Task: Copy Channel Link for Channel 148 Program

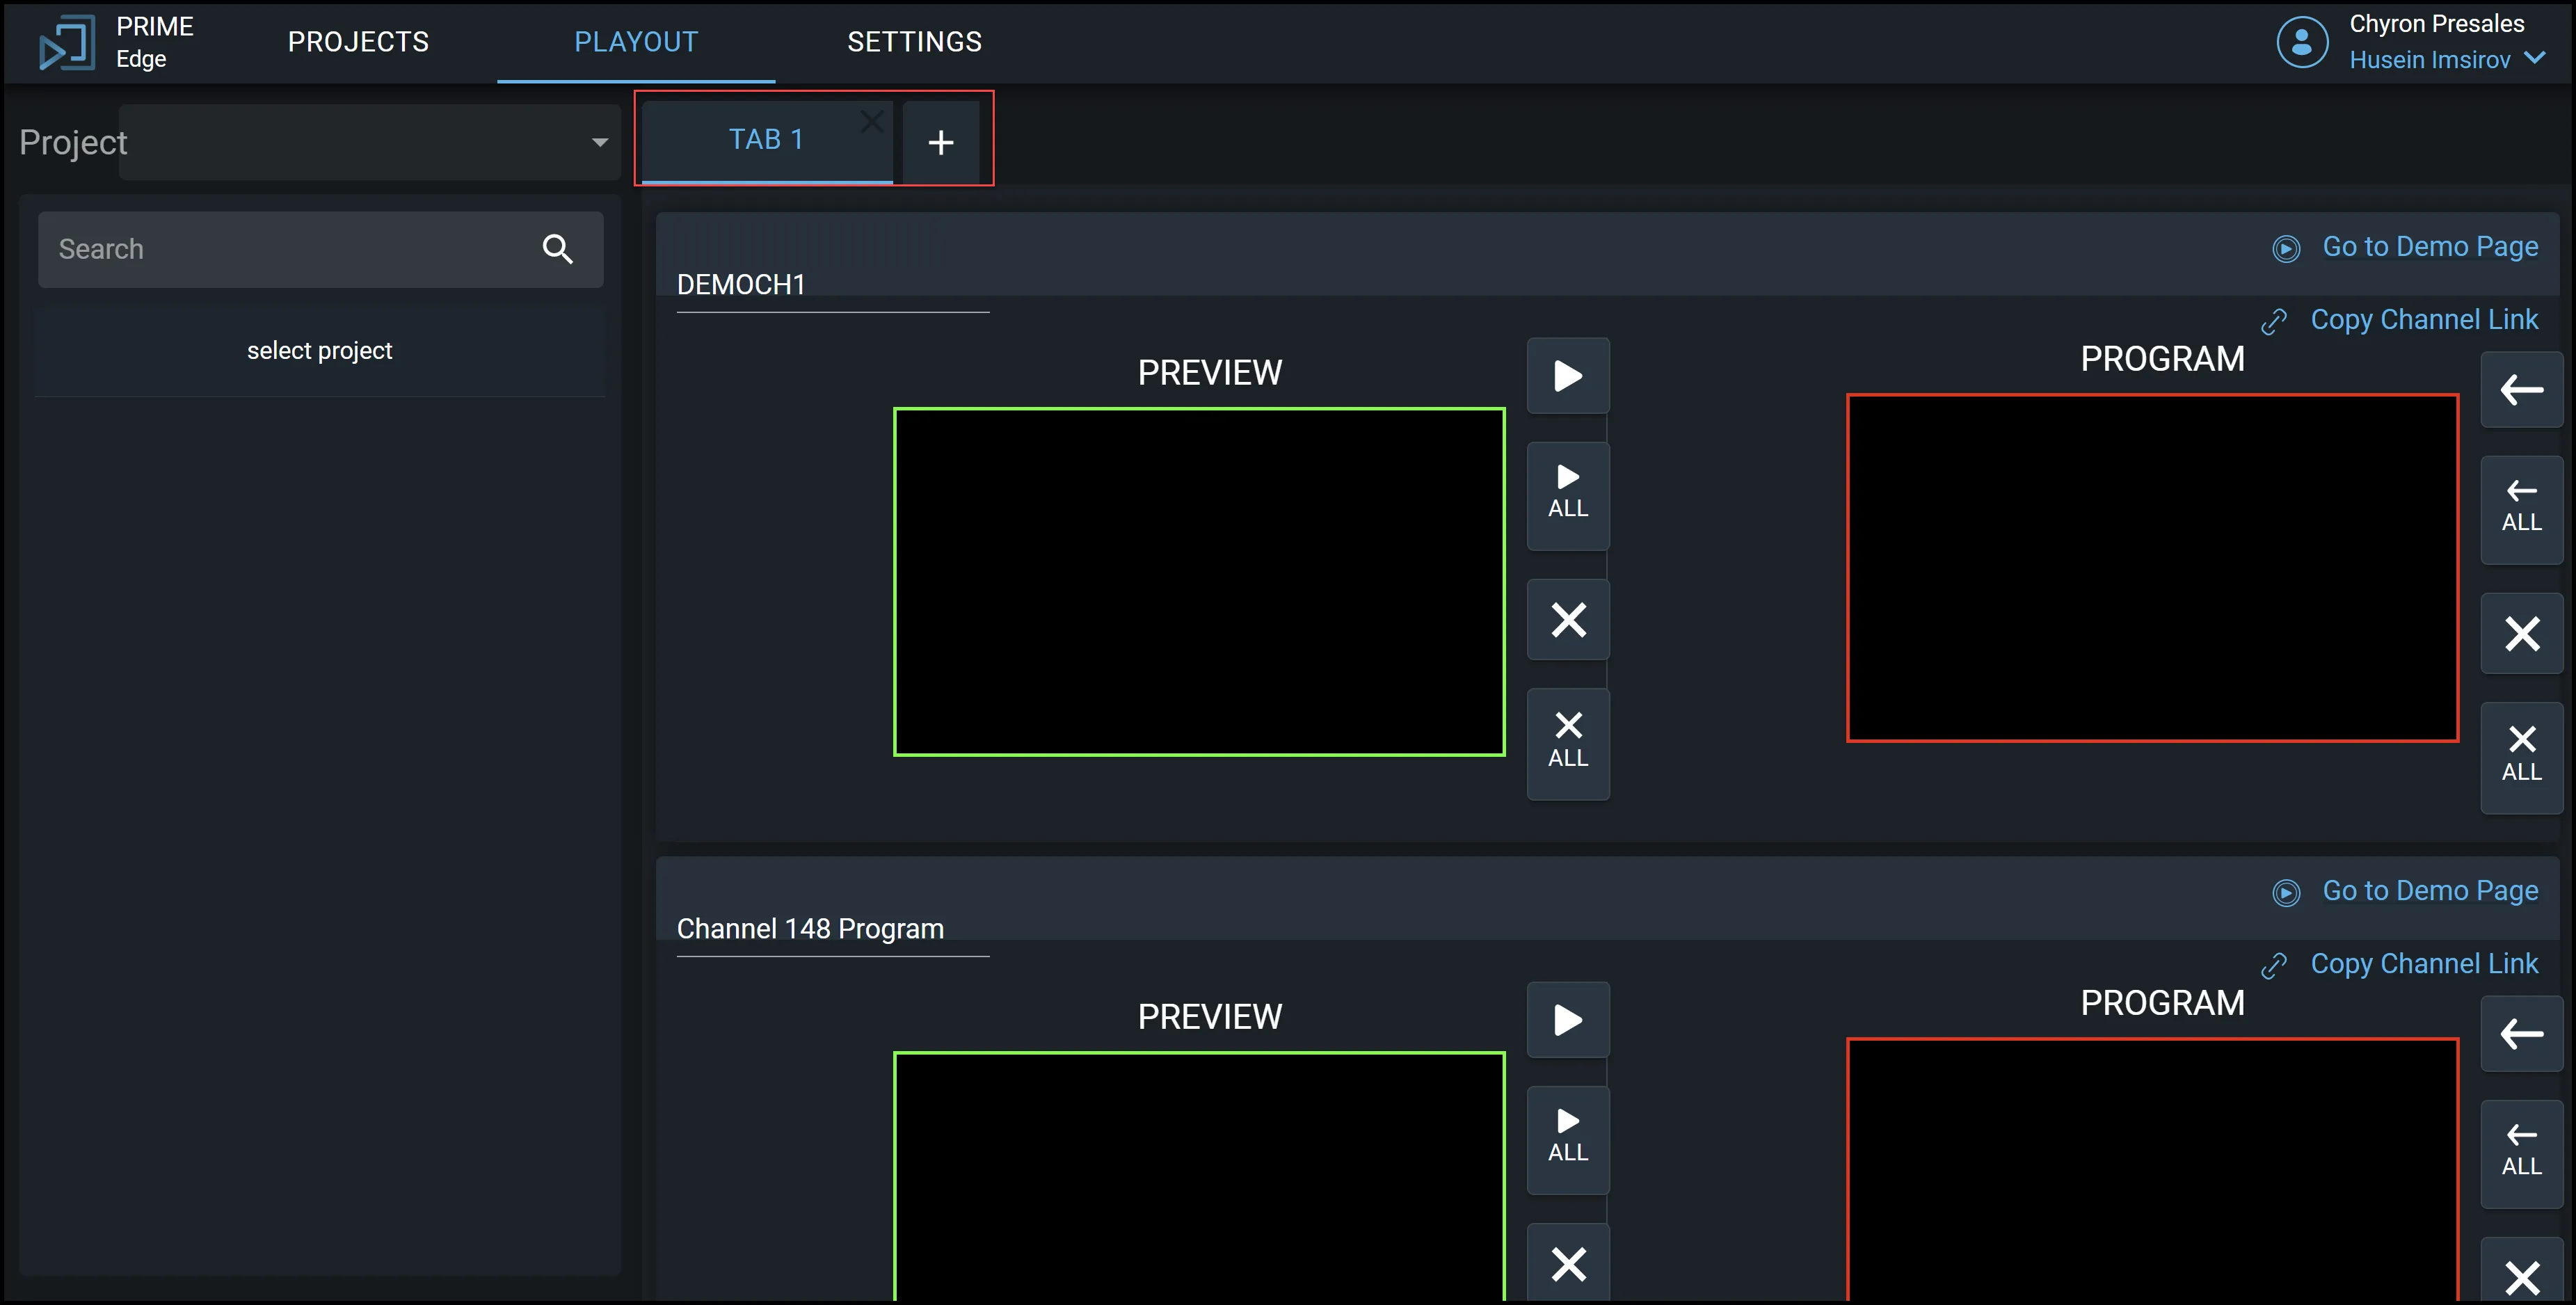Action: (x=2422, y=964)
